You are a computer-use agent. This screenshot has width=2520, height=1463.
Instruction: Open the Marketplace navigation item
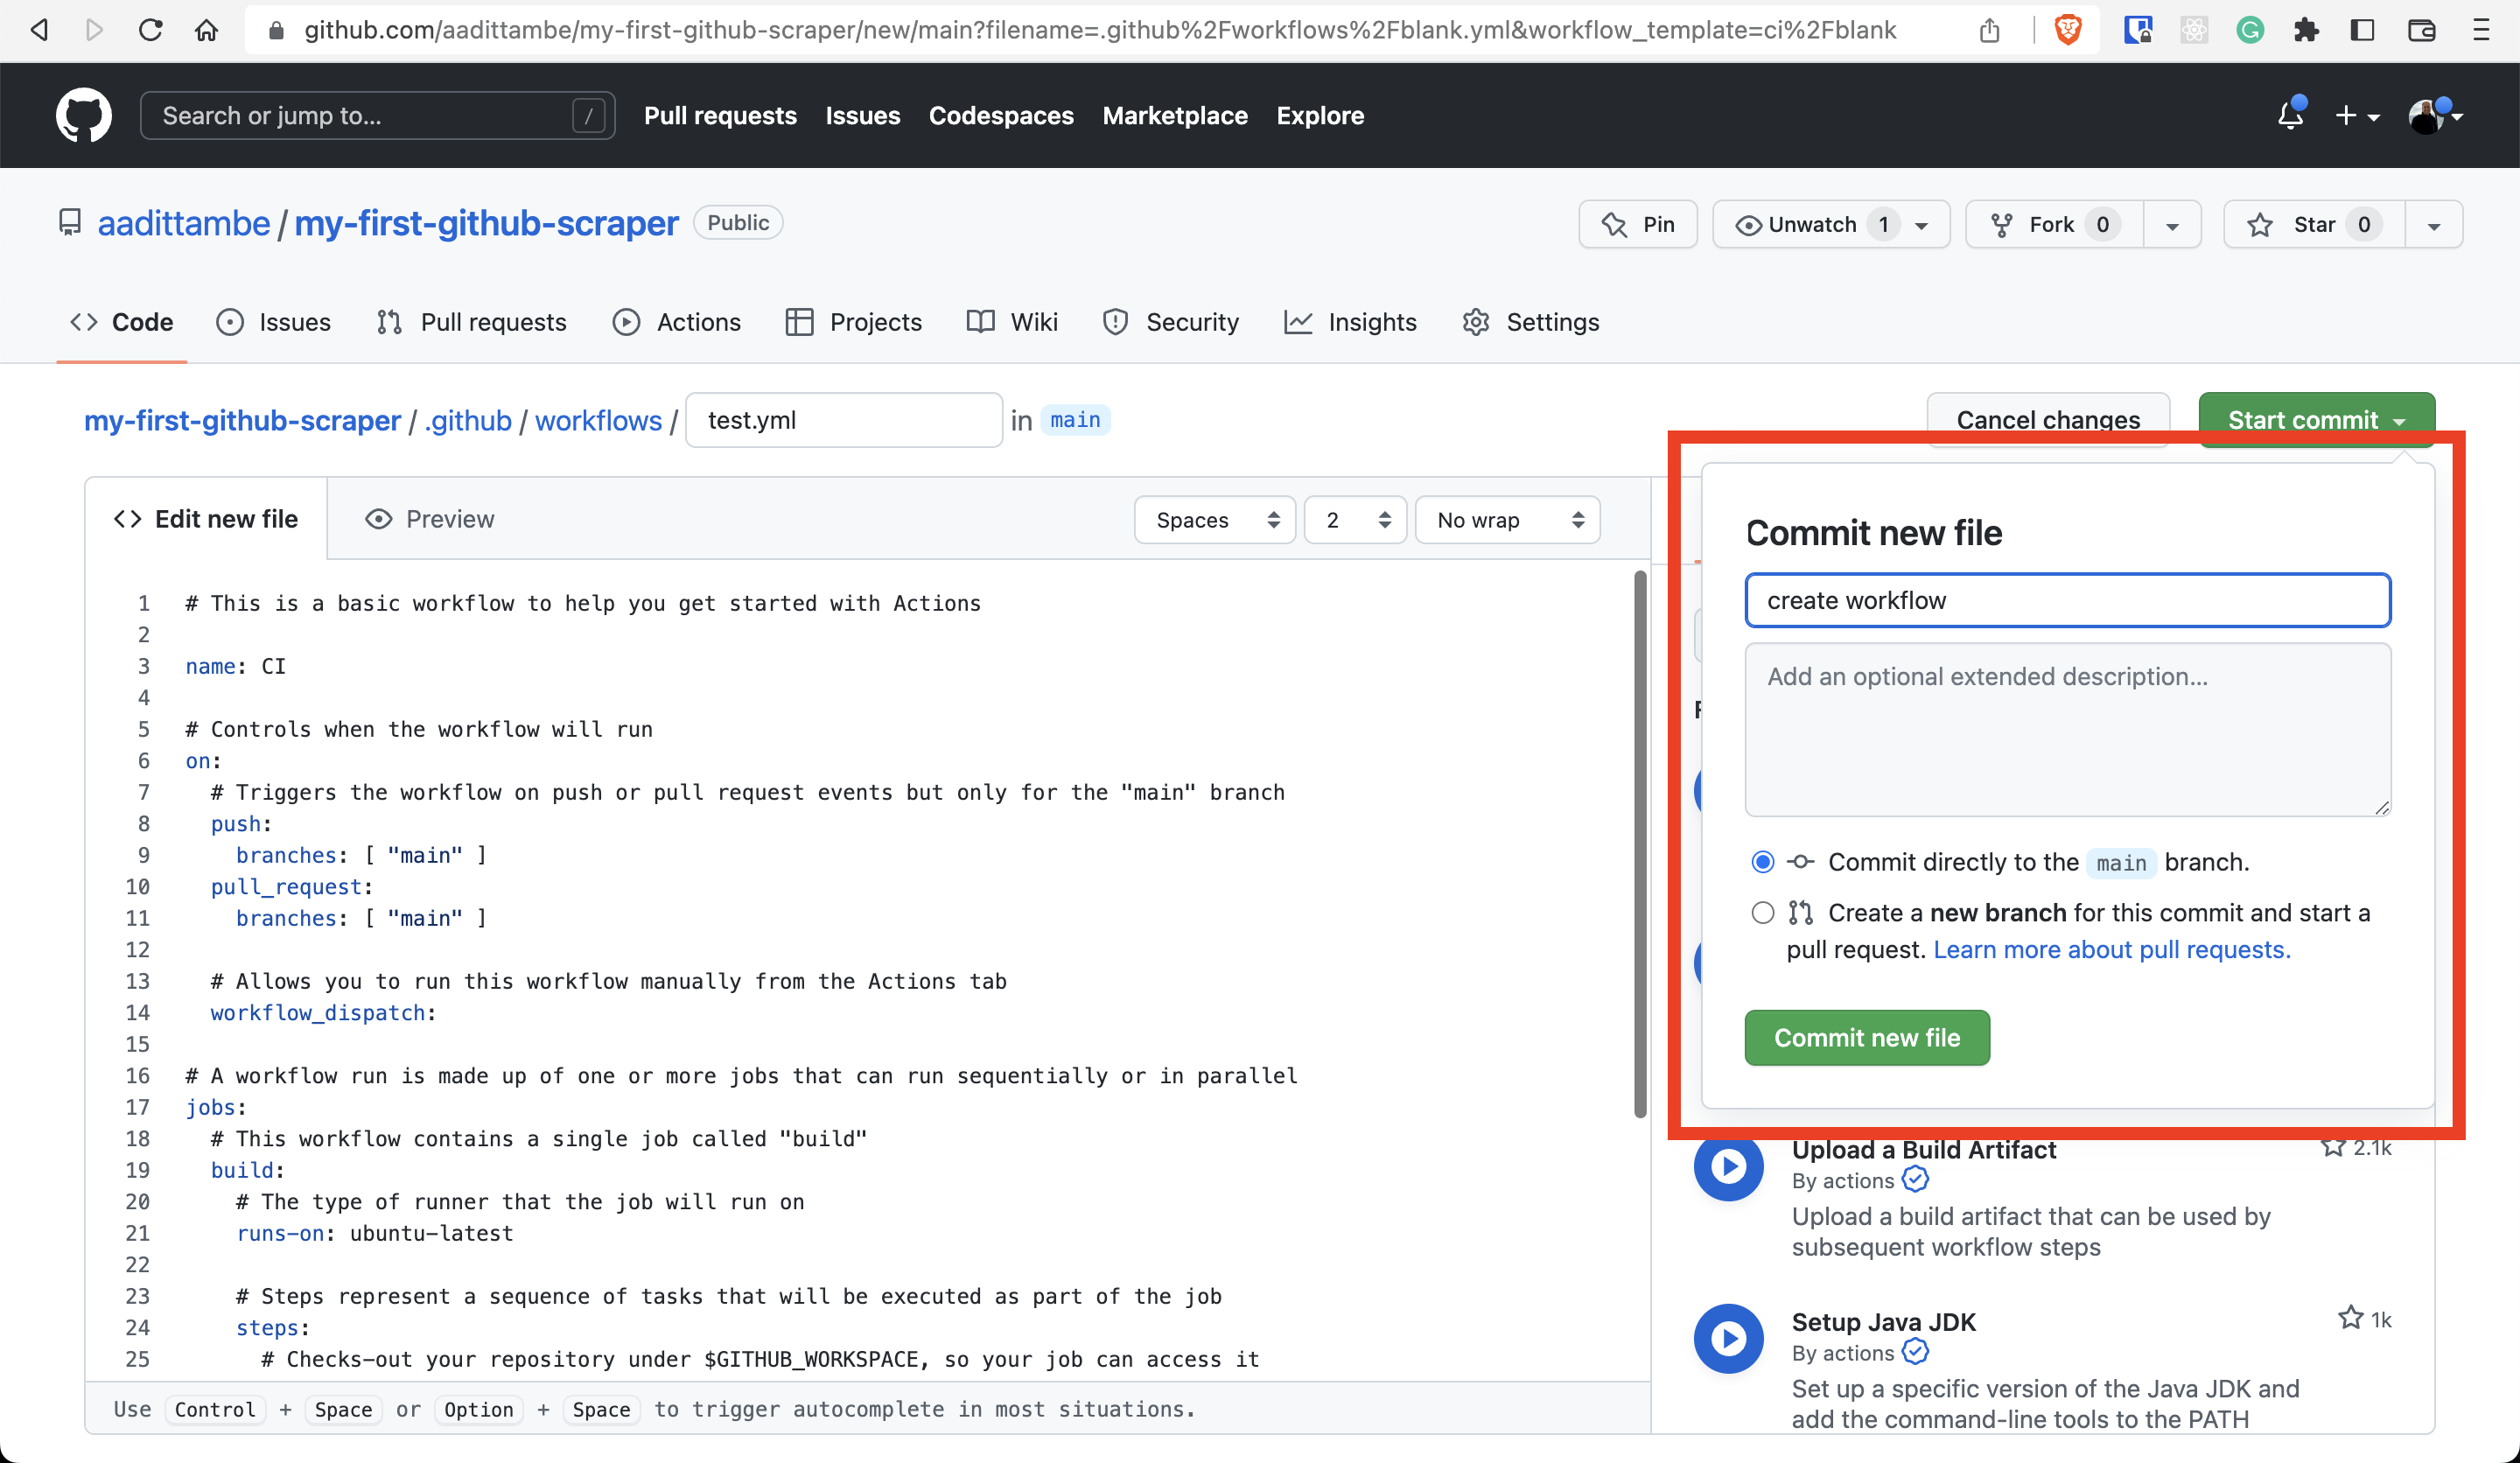[1175, 115]
